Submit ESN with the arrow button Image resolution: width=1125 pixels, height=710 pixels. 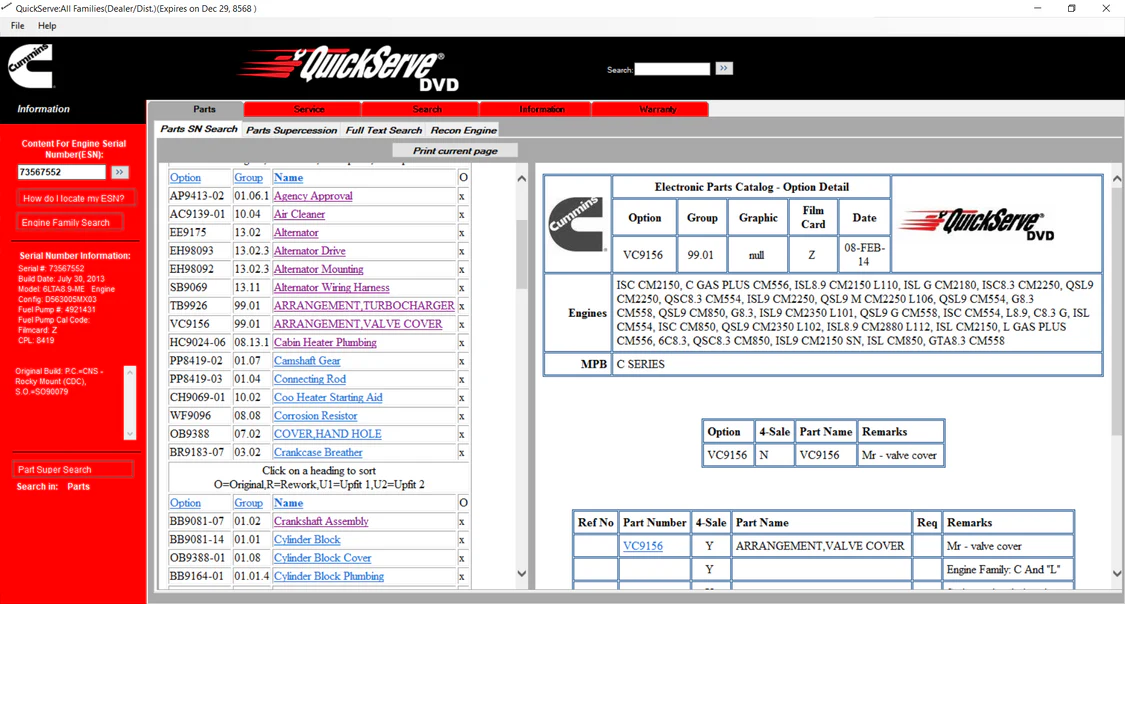pos(120,172)
